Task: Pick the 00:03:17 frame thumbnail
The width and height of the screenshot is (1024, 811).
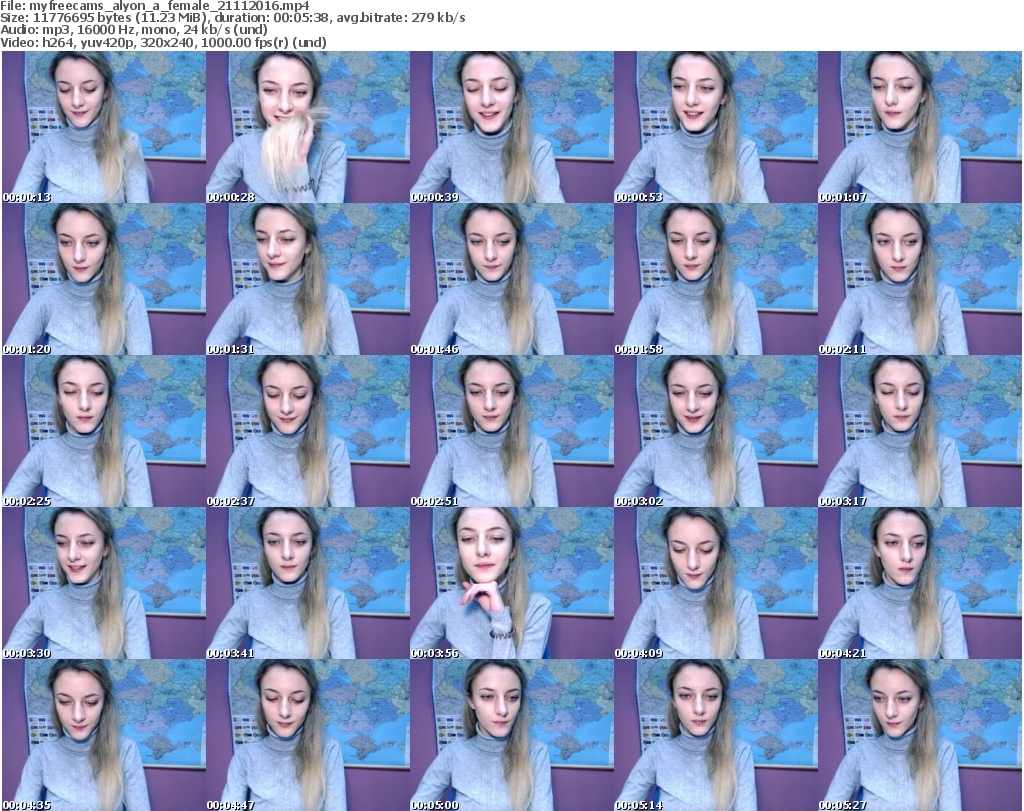Action: tap(920, 431)
